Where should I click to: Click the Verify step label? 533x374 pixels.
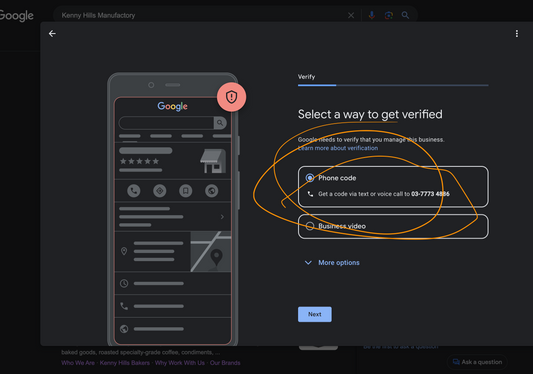(306, 77)
